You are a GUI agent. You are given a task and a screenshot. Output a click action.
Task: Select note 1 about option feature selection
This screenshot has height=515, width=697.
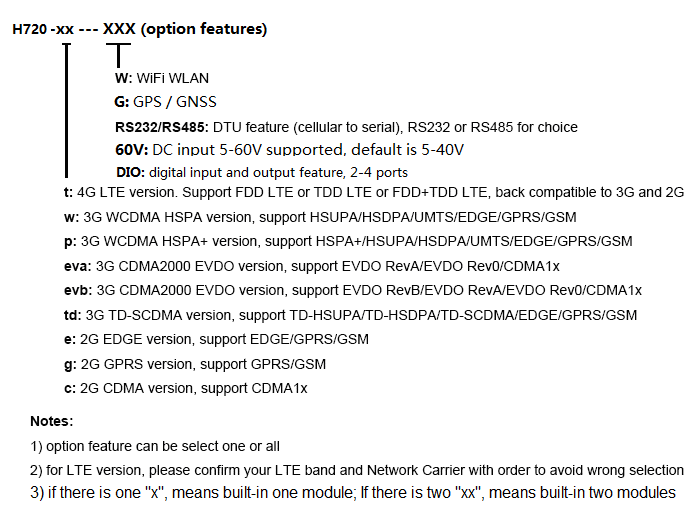coord(155,446)
